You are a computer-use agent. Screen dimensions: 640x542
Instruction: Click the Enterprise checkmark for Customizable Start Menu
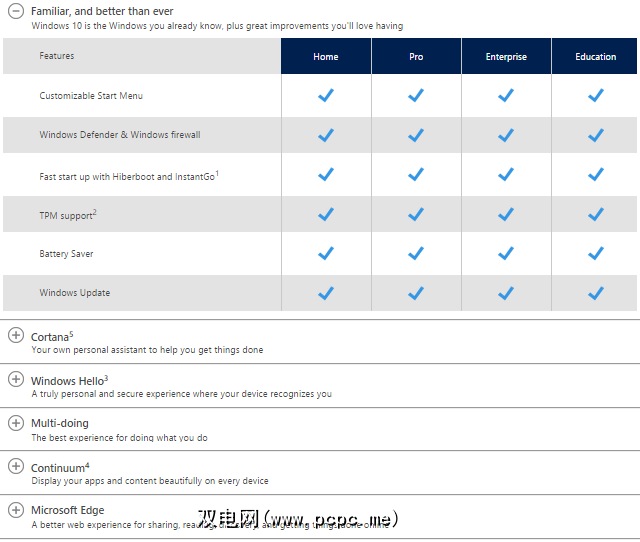pos(506,95)
